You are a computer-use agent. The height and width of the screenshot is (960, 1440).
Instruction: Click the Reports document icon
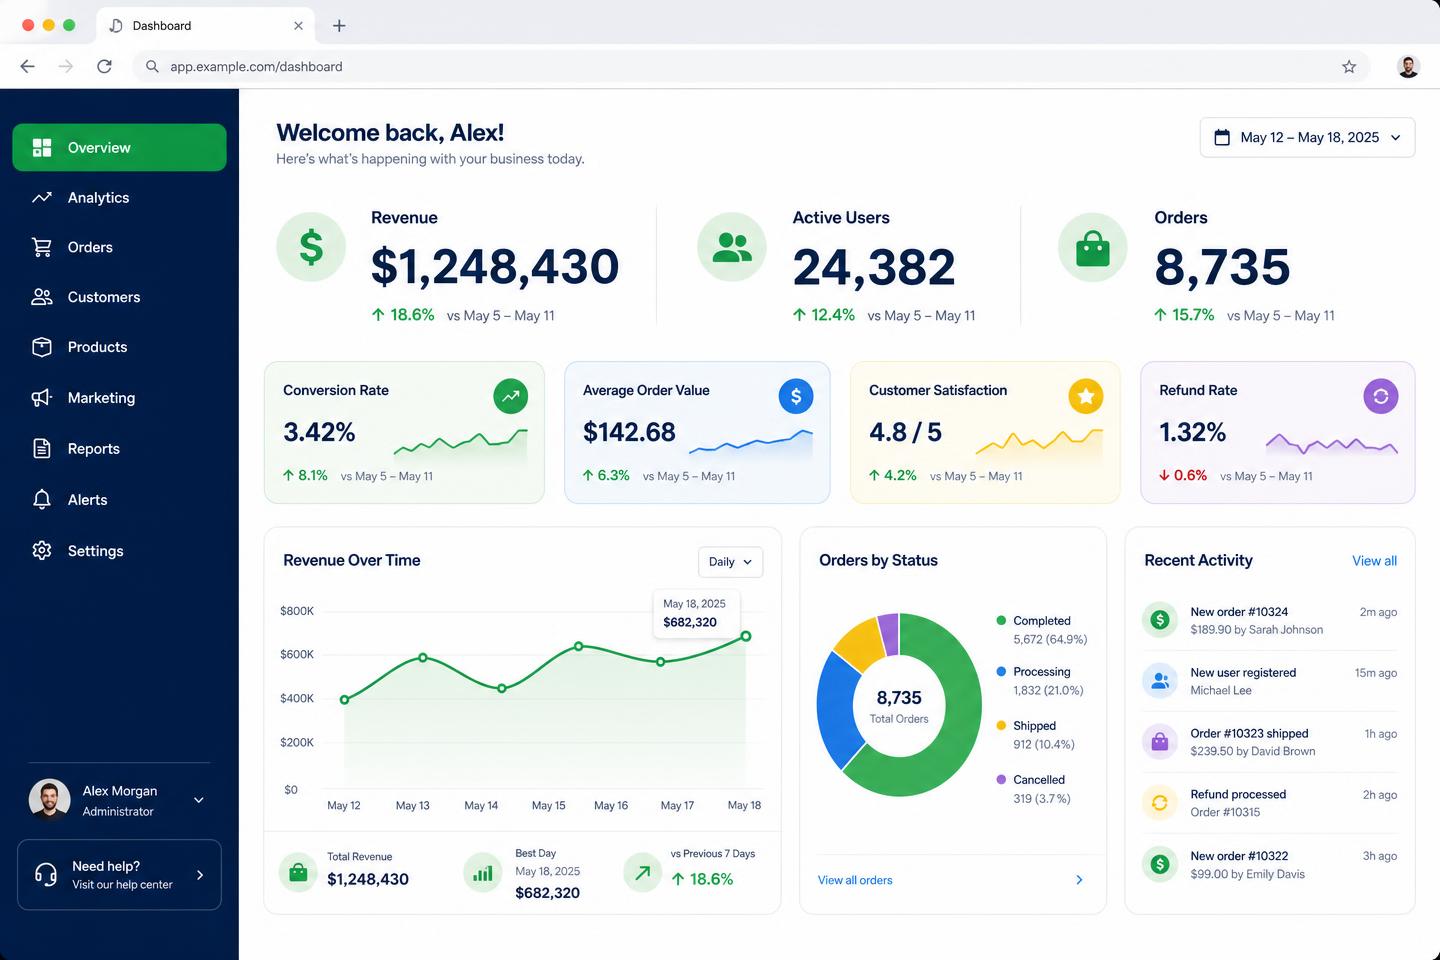pos(42,449)
